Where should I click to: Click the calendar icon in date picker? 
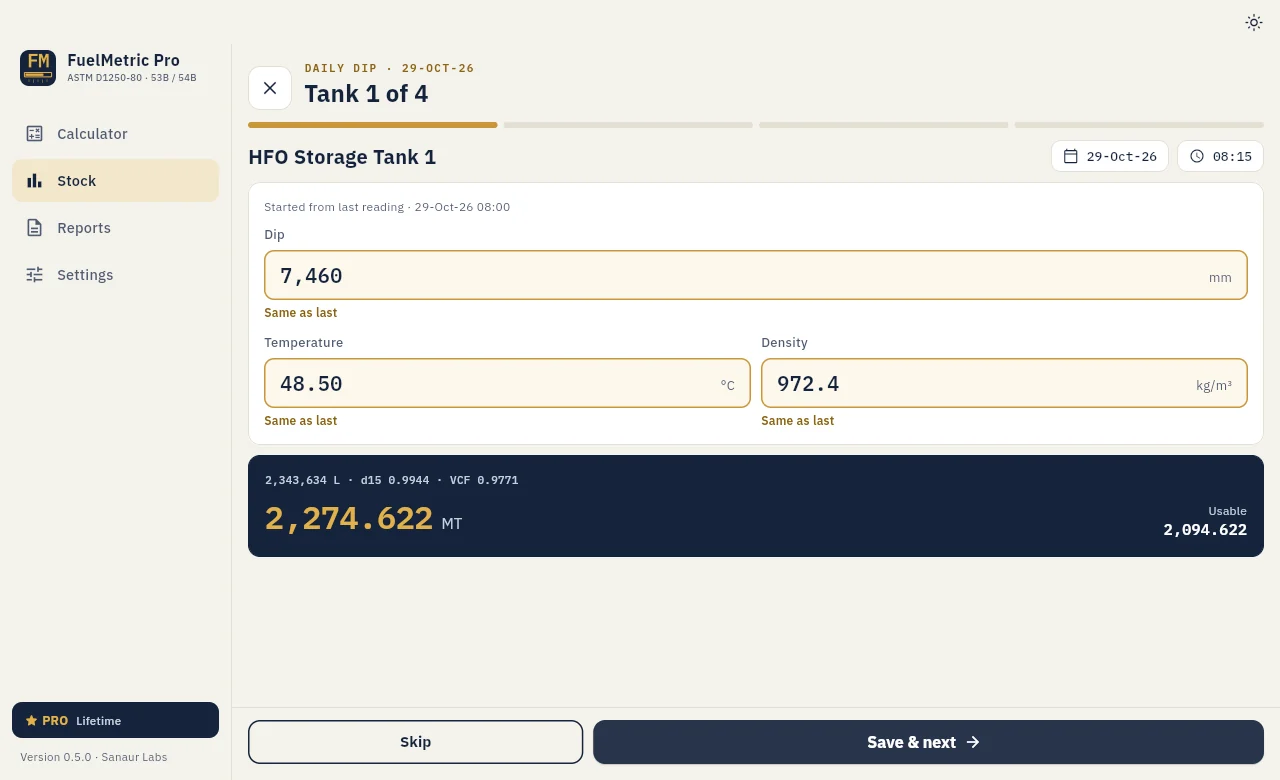(1070, 156)
